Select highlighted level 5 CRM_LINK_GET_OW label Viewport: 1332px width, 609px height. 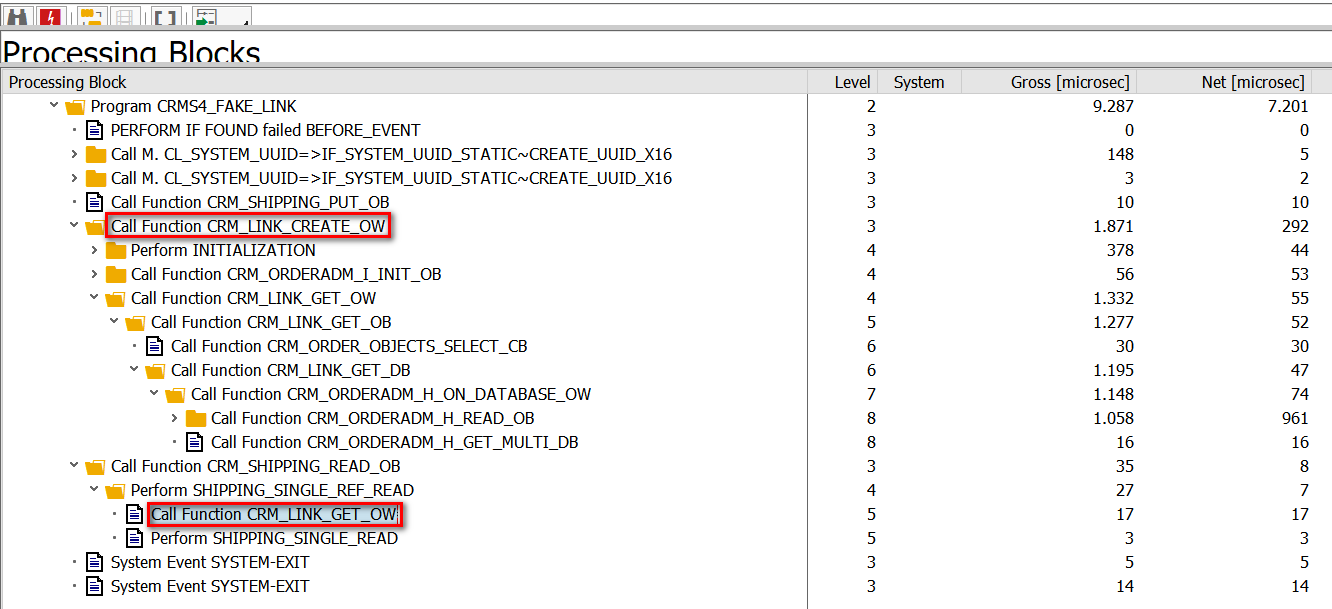click(274, 514)
